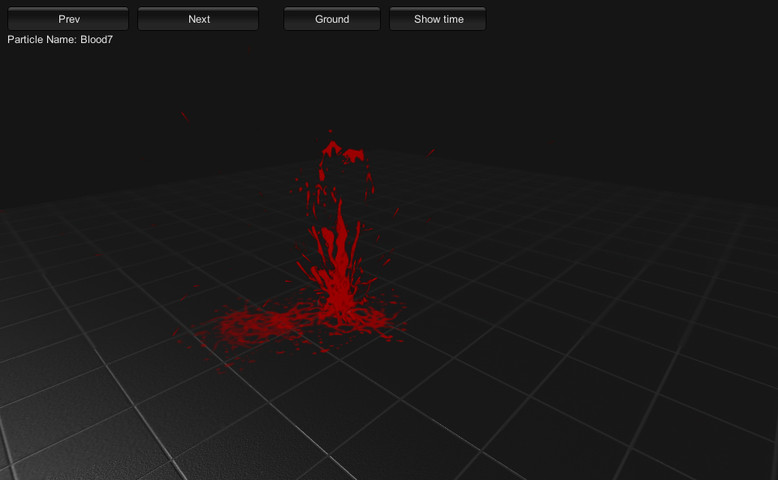Select the word Blood7 in the label
The width and height of the screenshot is (778, 480).
(x=97, y=40)
